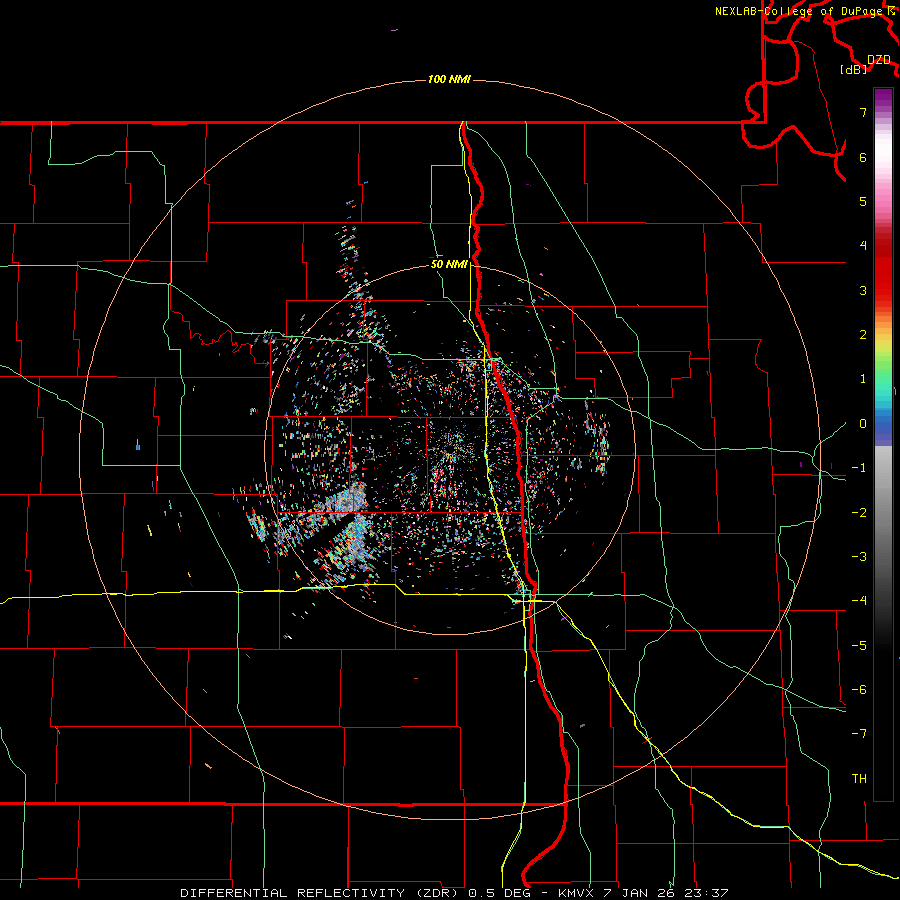Click the "6" value on color scale
This screenshot has height=900, width=900.
(863, 157)
